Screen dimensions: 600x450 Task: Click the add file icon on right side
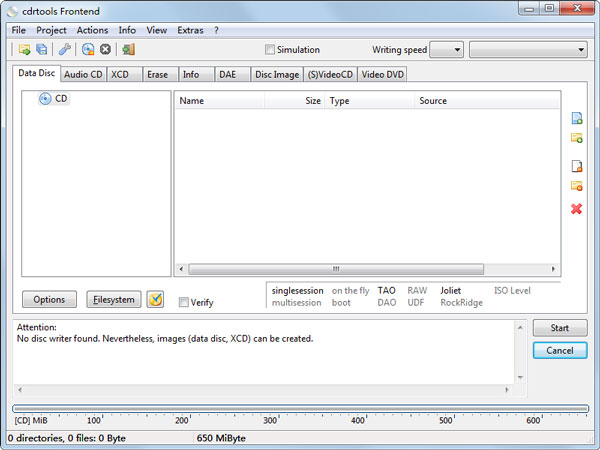point(577,118)
